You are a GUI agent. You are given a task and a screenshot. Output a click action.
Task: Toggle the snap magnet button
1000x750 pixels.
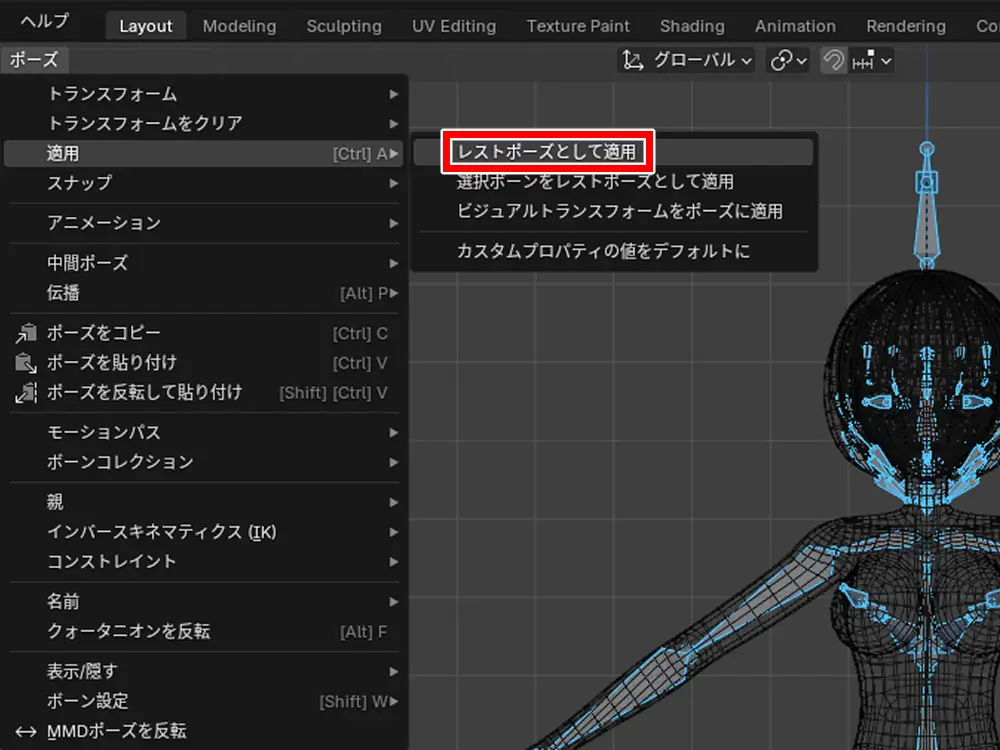pos(833,61)
